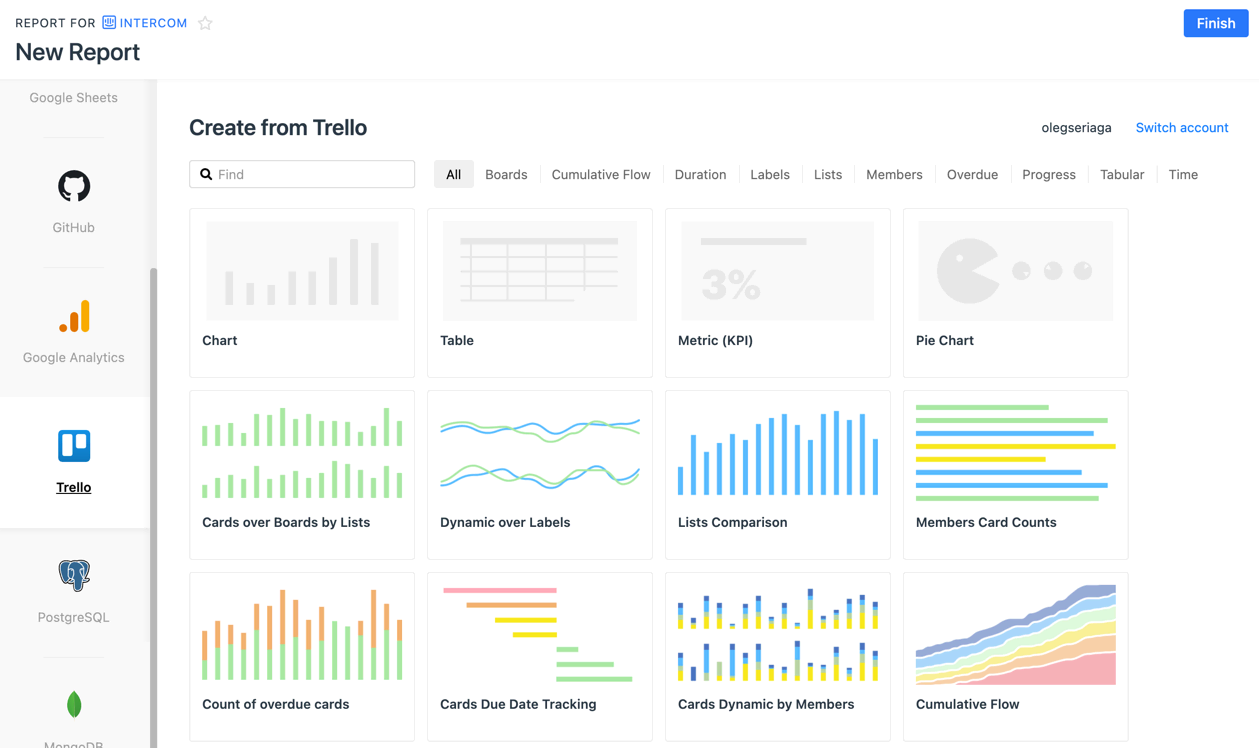Select the Trello logo icon in sidebar
This screenshot has width=1259, height=748.
(74, 446)
